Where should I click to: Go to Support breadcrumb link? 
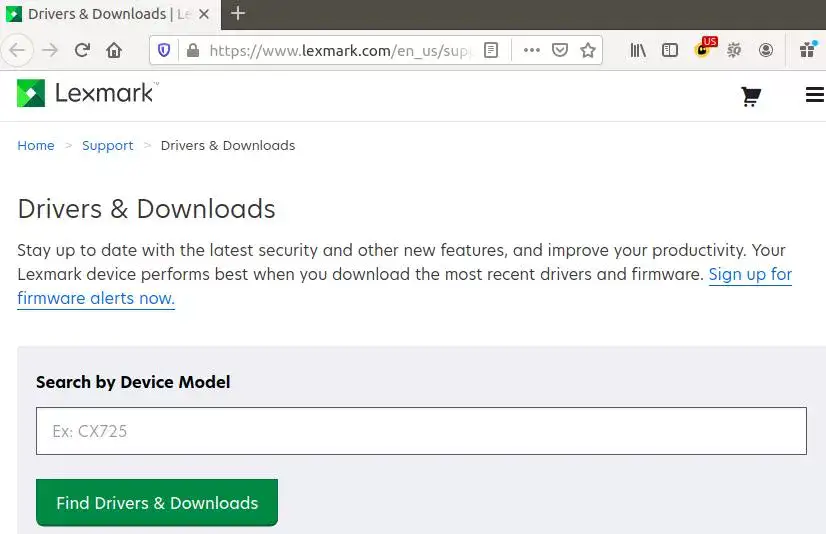[x=107, y=145]
